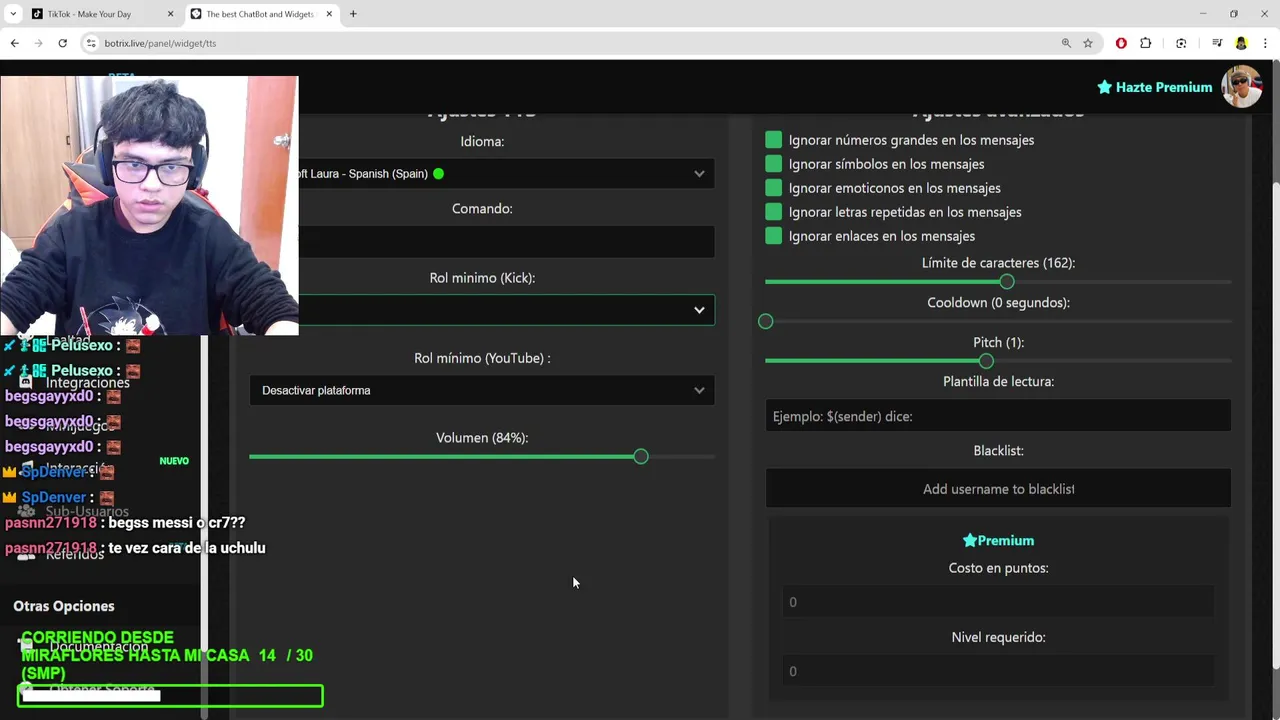Image resolution: width=1280 pixels, height=720 pixels.
Task: Adjust the Volumen (84%) slider
Action: pyautogui.click(x=641, y=457)
